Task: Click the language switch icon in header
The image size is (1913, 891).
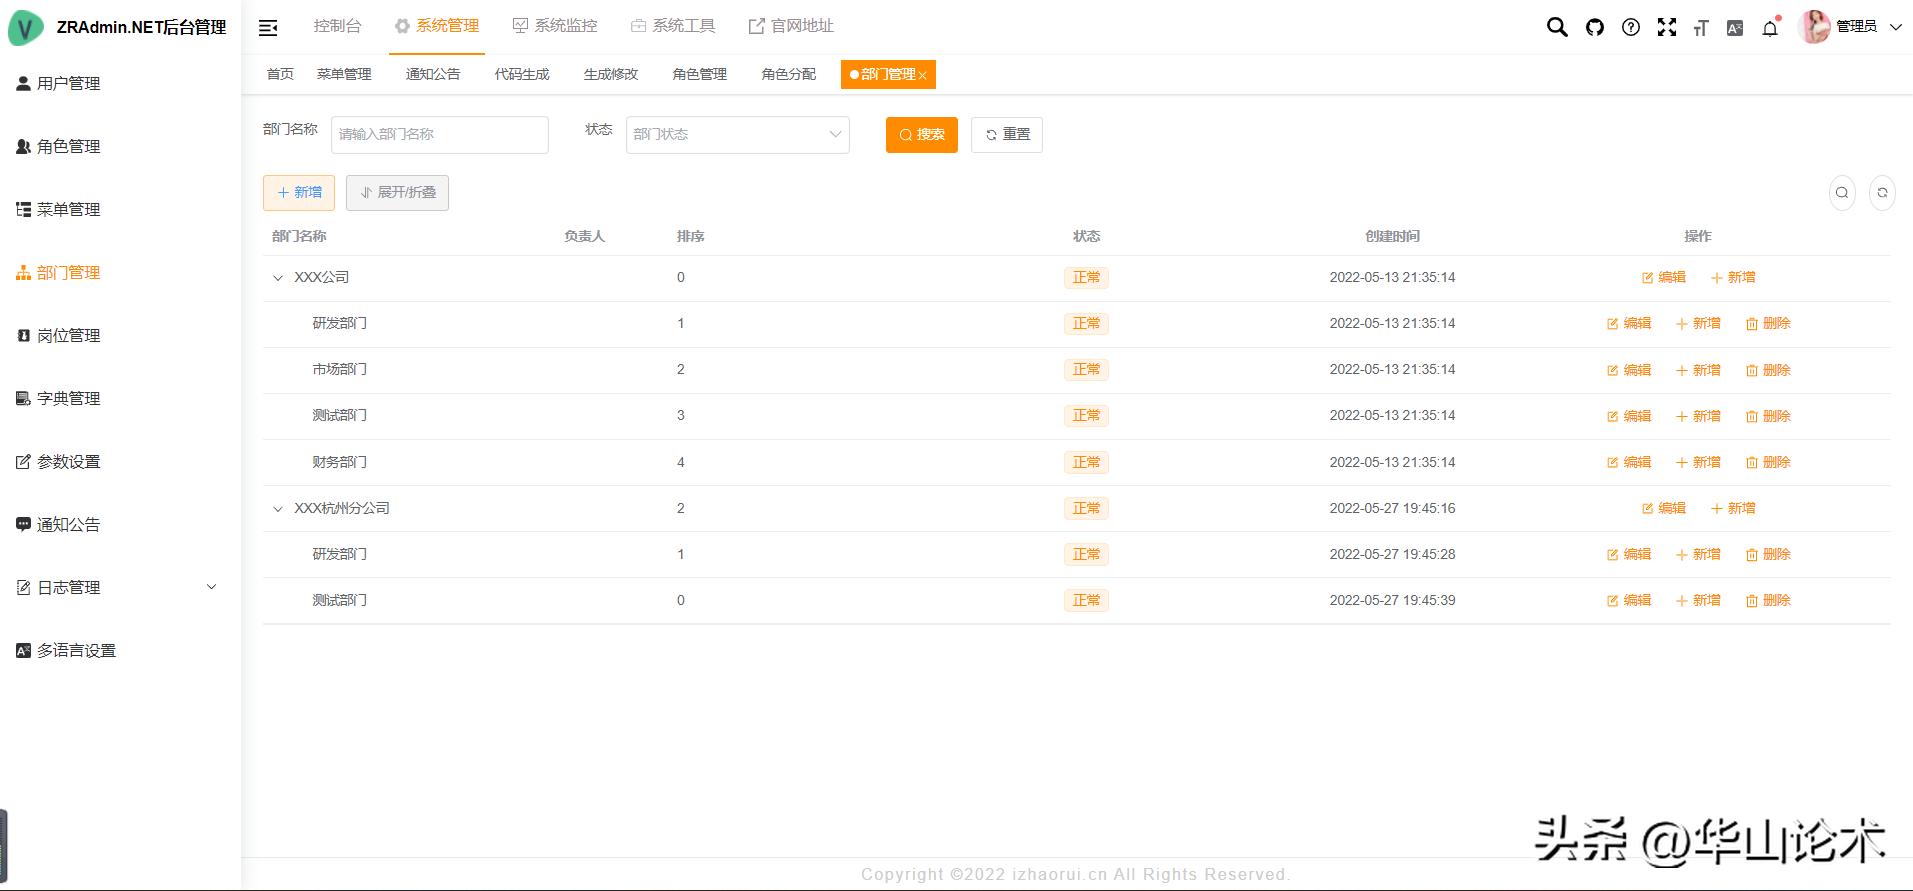Action: click(1735, 28)
